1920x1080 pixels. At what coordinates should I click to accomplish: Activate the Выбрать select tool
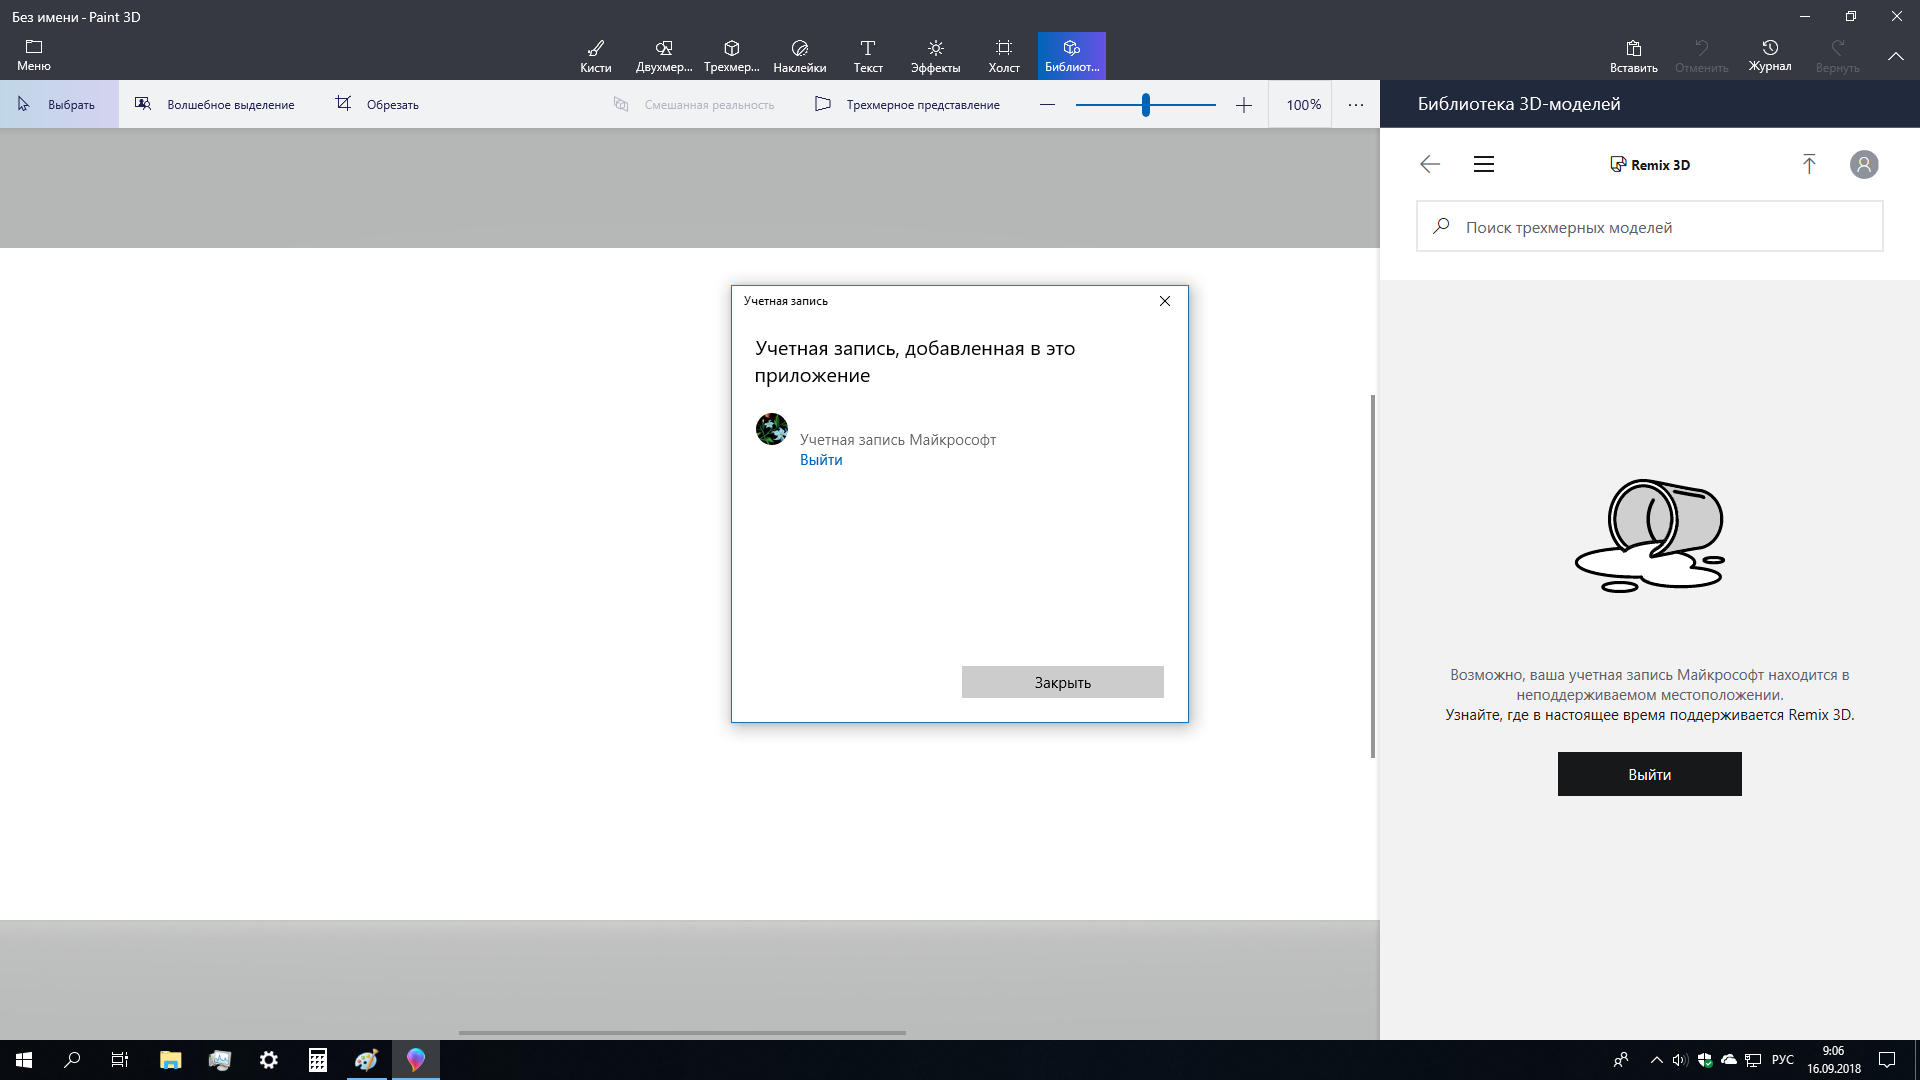coord(59,104)
